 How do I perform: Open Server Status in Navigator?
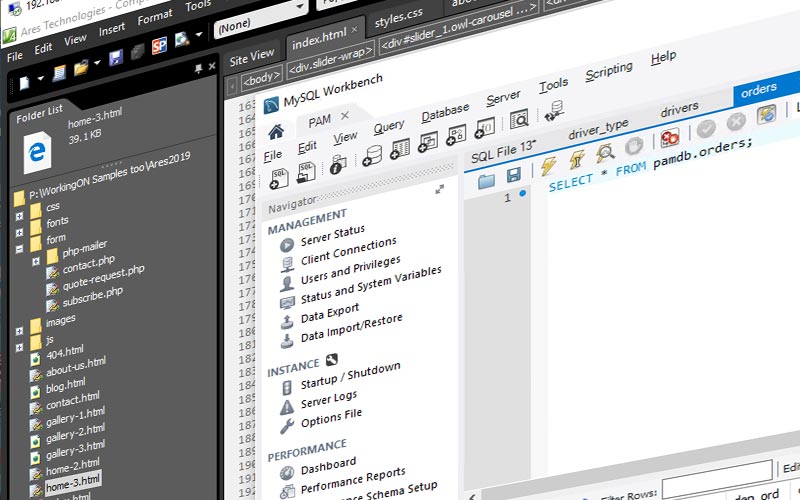(333, 235)
